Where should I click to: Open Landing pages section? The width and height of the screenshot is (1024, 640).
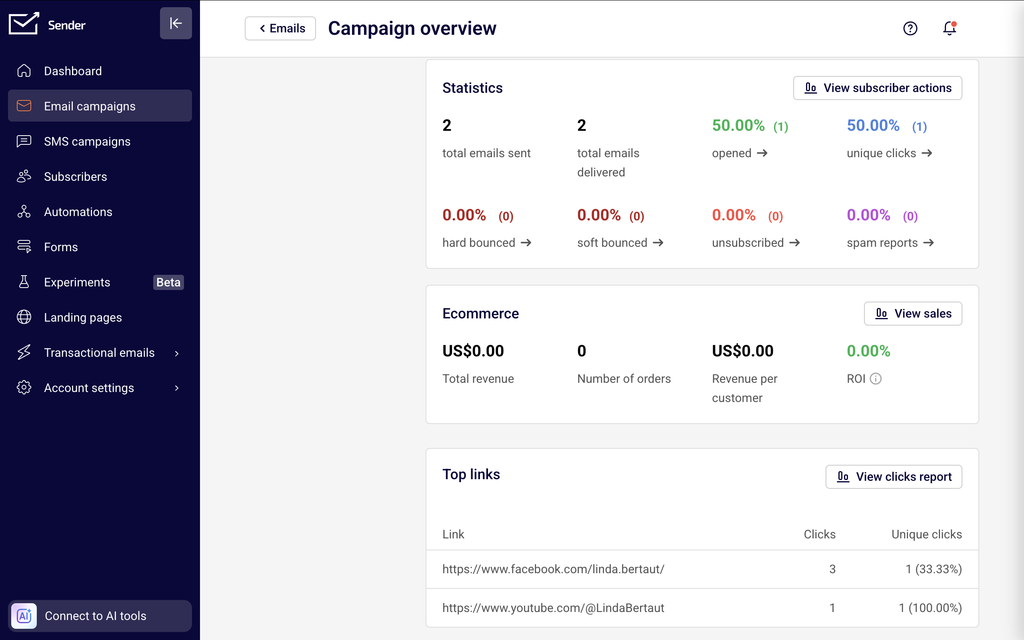(100, 317)
